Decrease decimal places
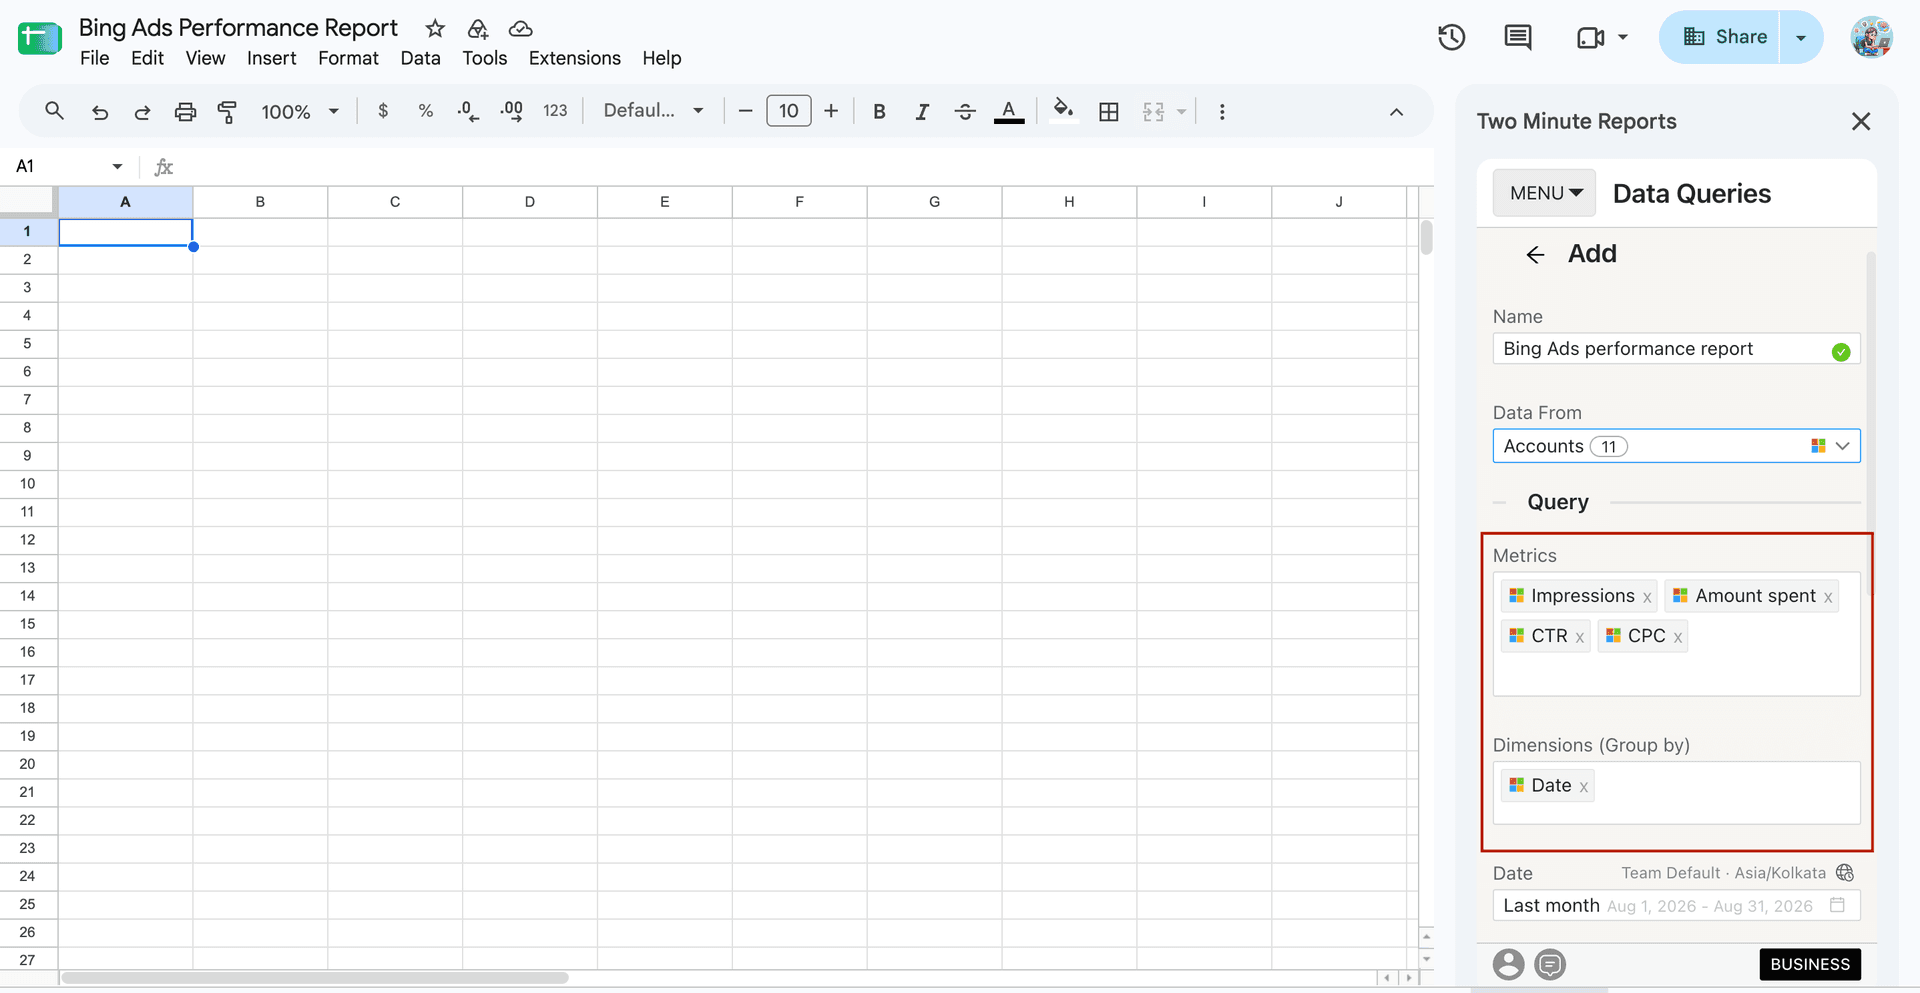This screenshot has width=1920, height=993. (468, 111)
